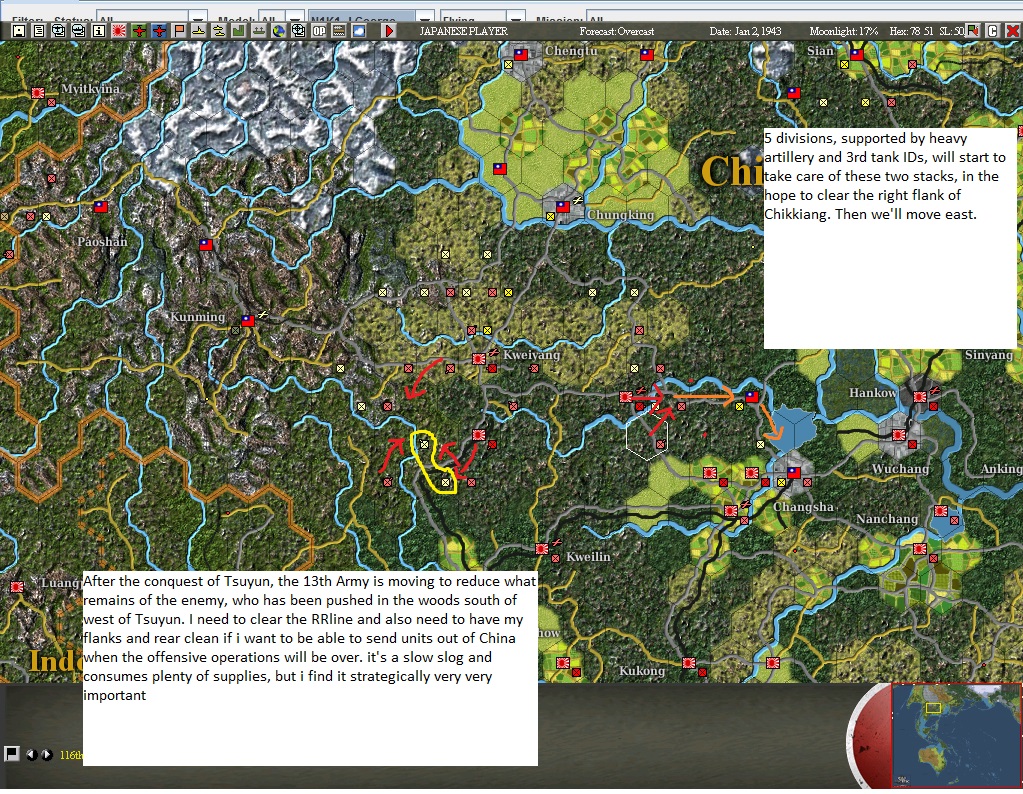Image resolution: width=1023 pixels, height=794 pixels.
Task: Click the 'Forecast: Overcast' status text
Action: (617, 31)
